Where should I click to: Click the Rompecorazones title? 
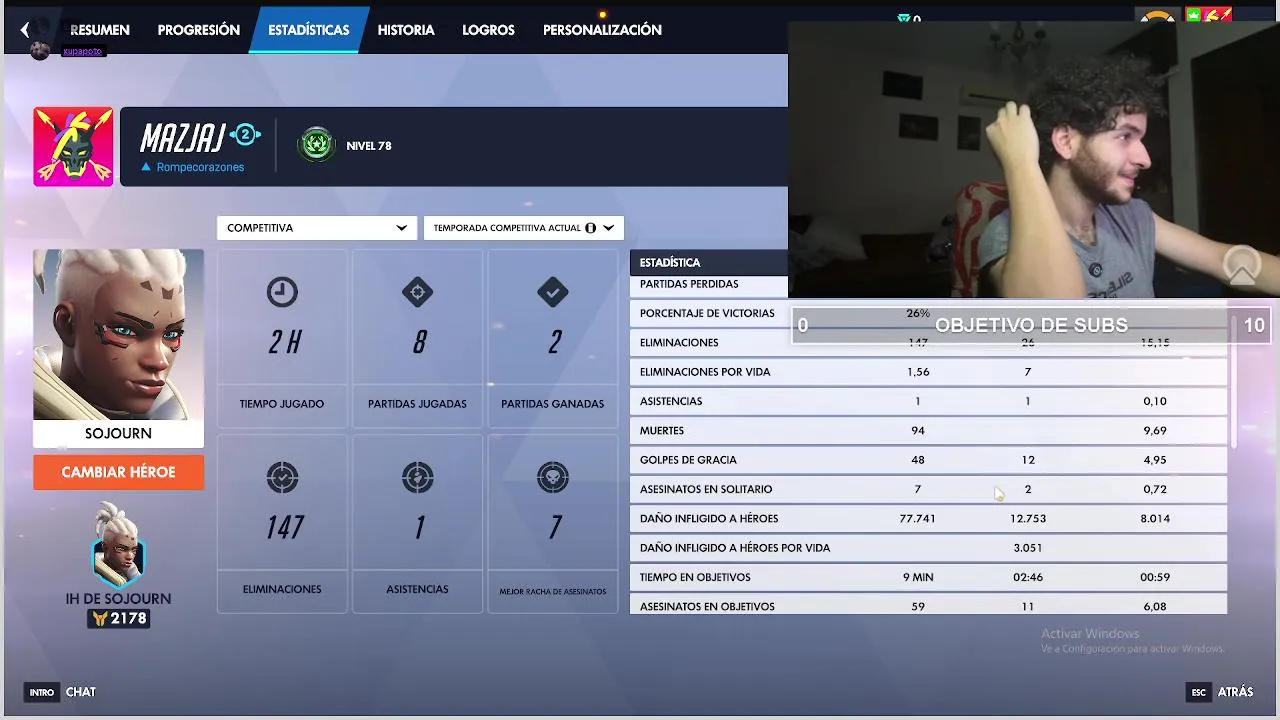coord(200,167)
